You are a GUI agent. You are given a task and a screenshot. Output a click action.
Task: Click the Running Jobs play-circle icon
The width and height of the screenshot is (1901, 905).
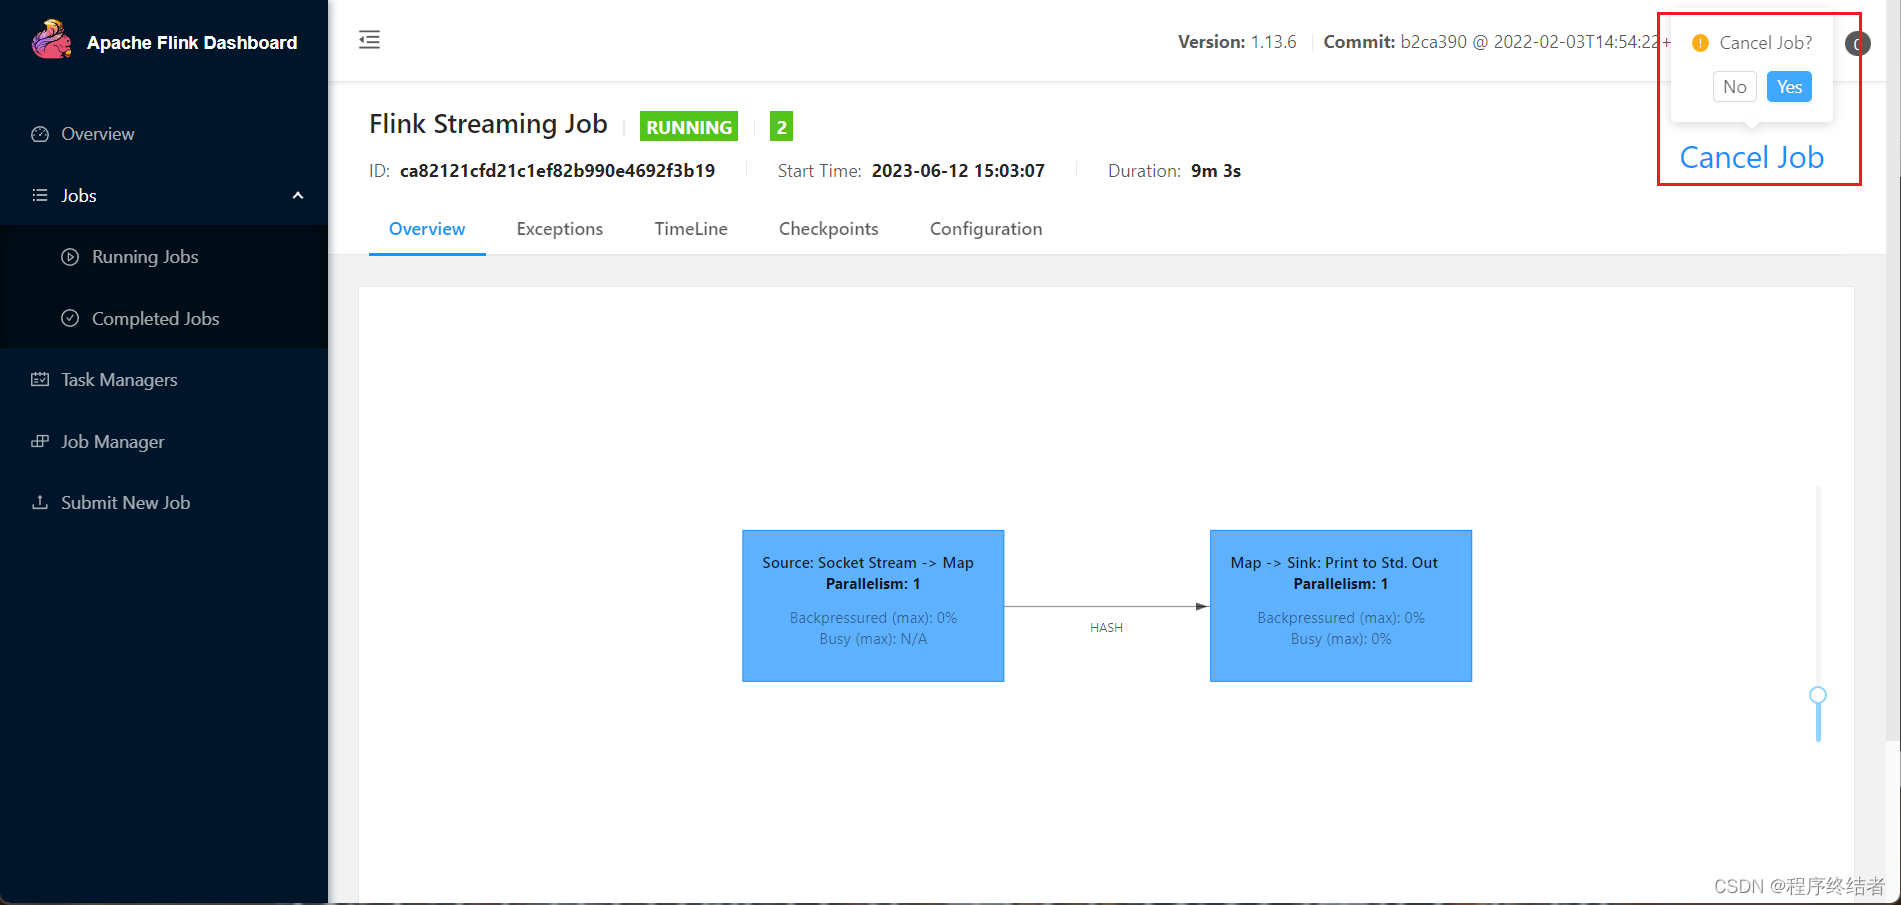[70, 257]
